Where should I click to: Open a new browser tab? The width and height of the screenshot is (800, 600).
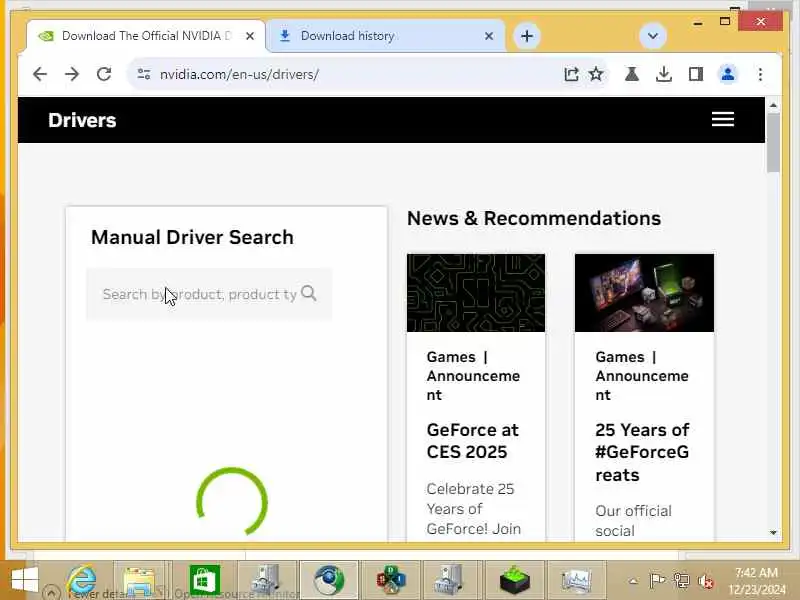(527, 36)
